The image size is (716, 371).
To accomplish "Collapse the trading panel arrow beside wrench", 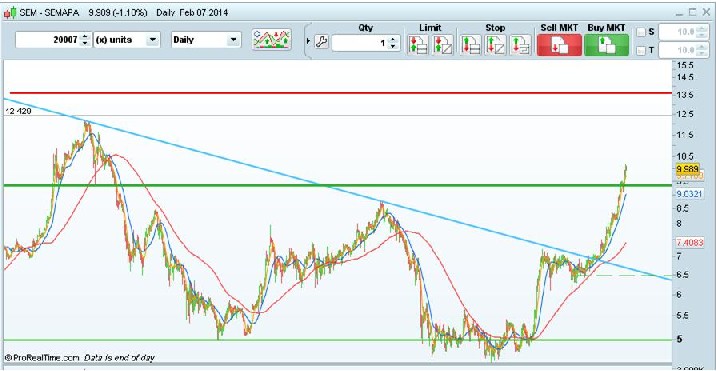I will click(x=308, y=42).
